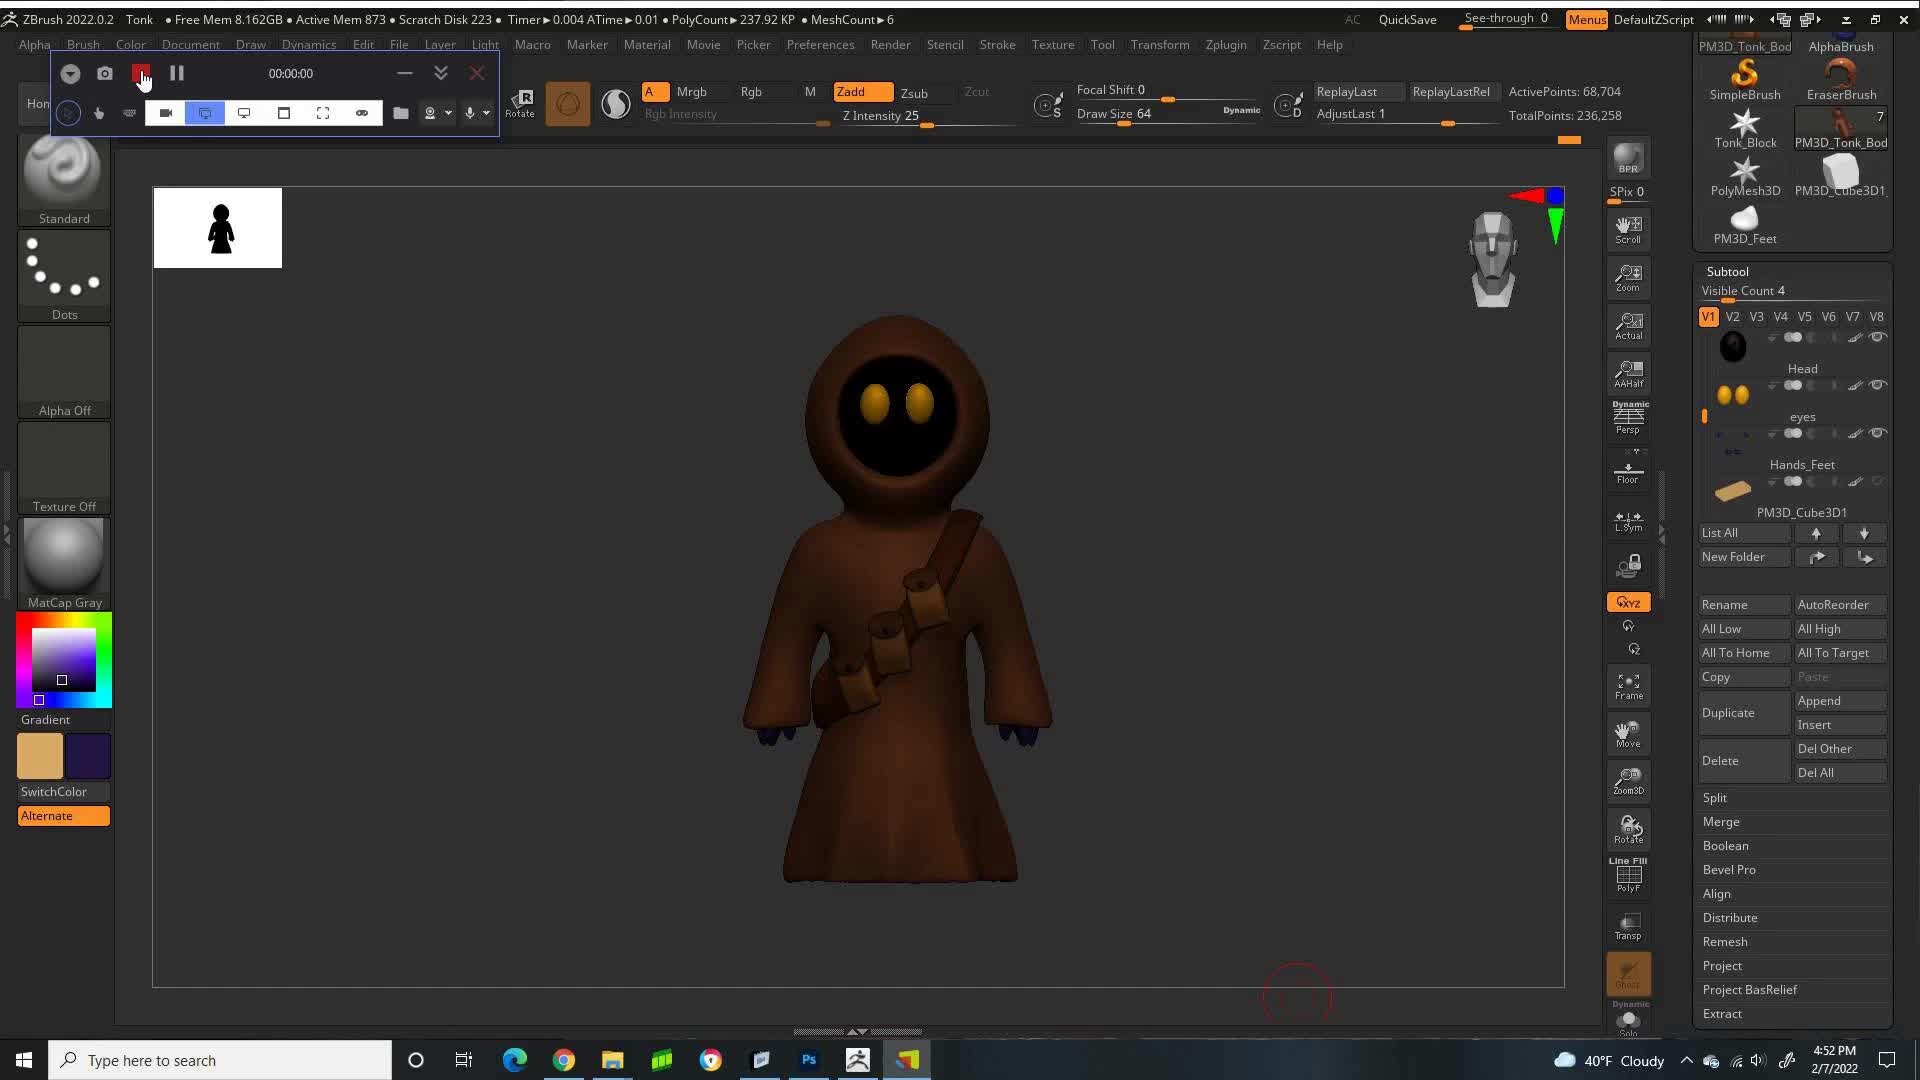The image size is (1920, 1080).
Task: Select the Scroll navigation icon on right shelf
Action: [1627, 229]
